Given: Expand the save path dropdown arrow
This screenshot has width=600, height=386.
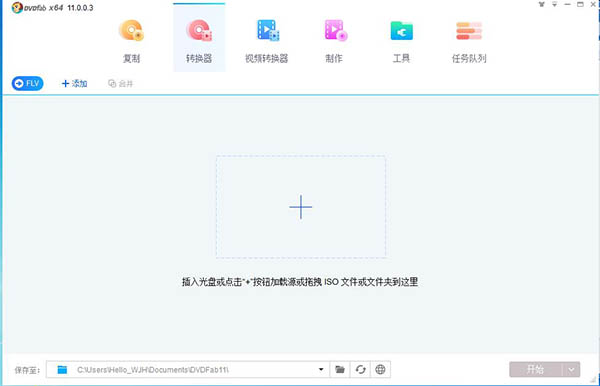Looking at the screenshot, I should click(x=321, y=370).
